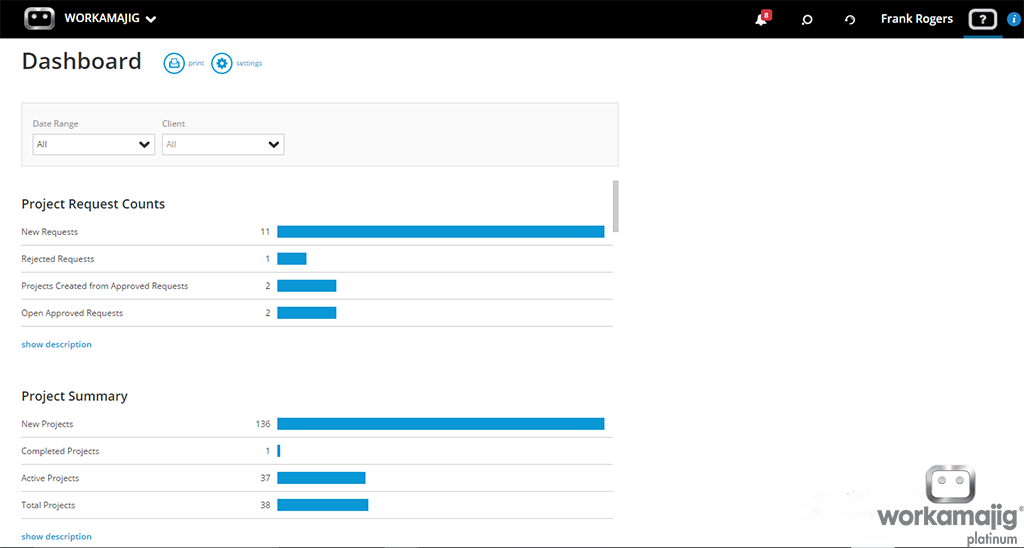Show description under Project Summary
Viewport: 1024px width, 548px height.
[x=56, y=536]
